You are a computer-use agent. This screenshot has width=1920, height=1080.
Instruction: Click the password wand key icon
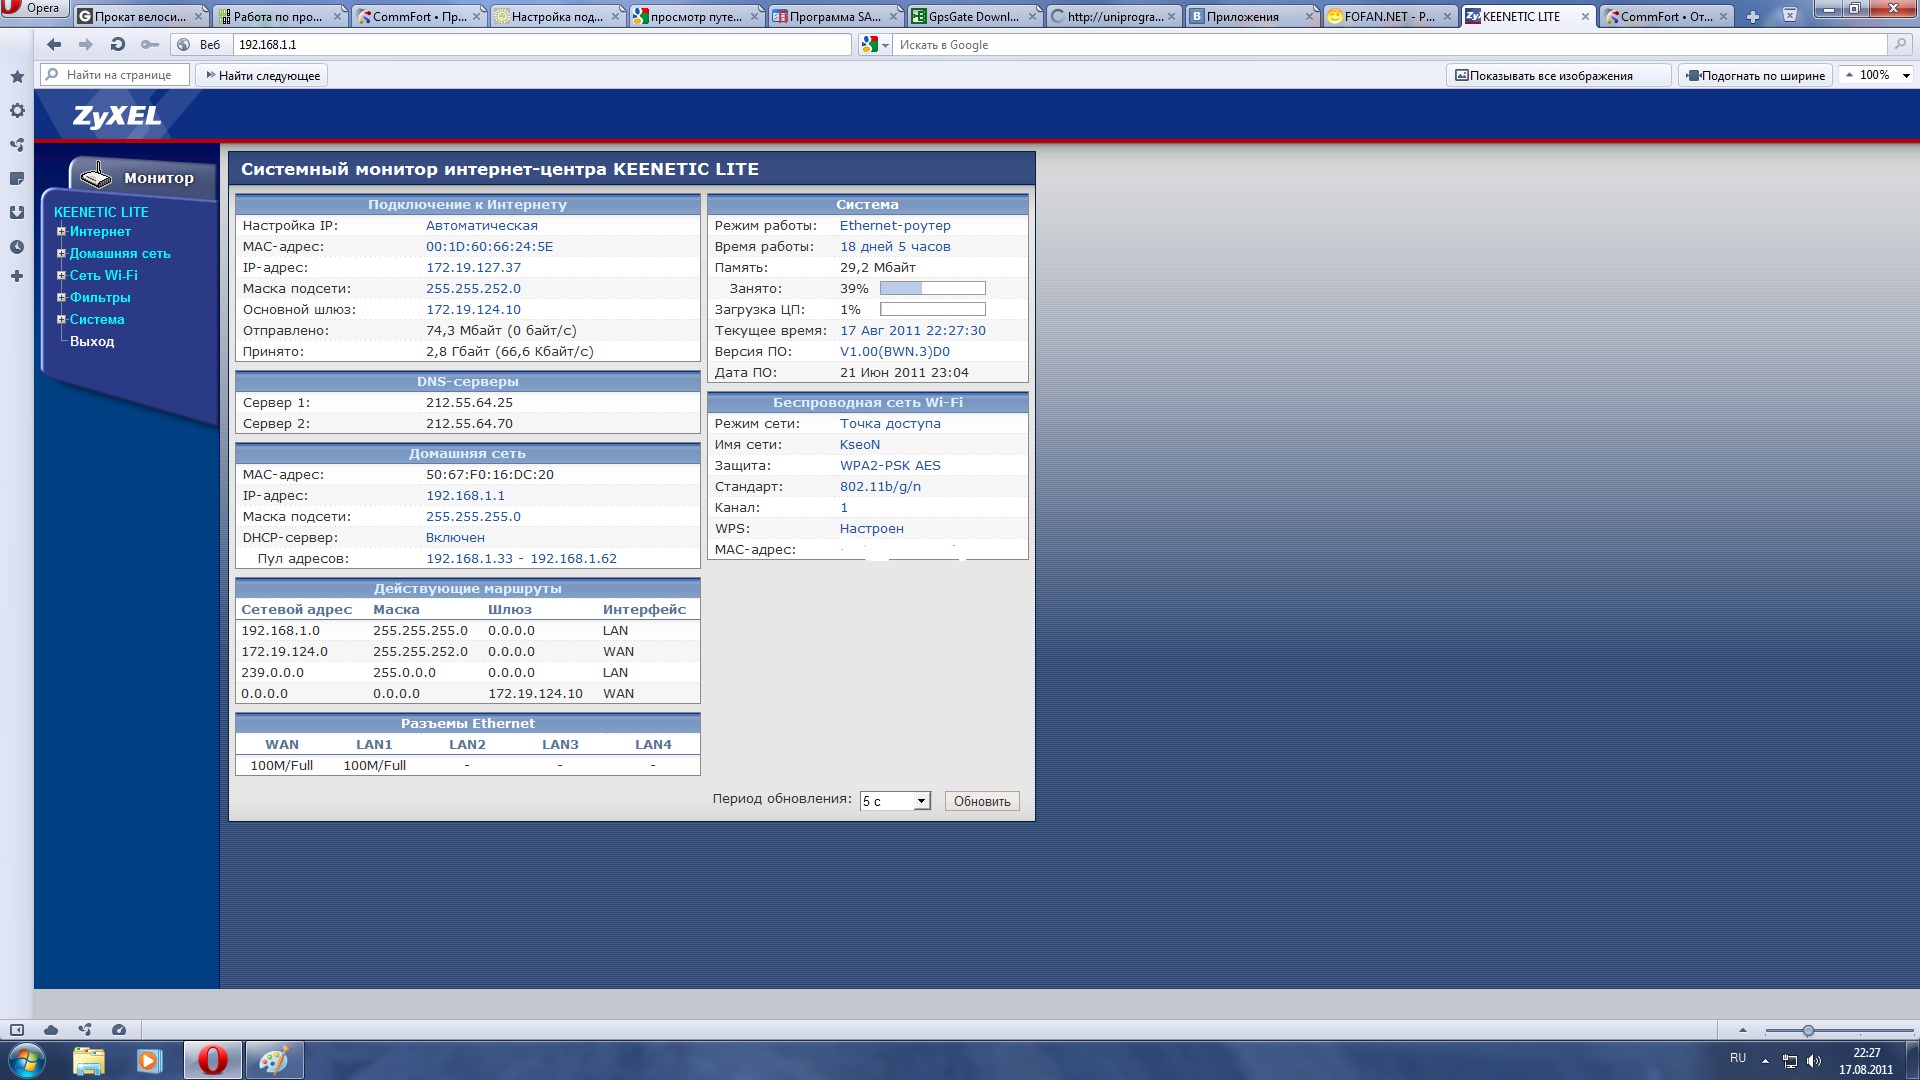[150, 45]
